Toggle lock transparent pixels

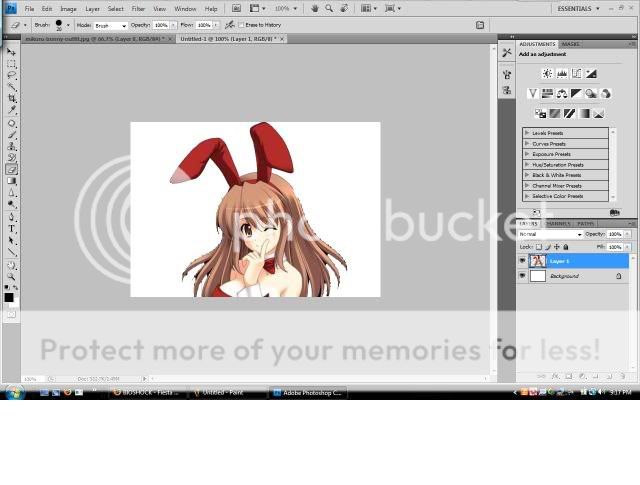coord(539,247)
